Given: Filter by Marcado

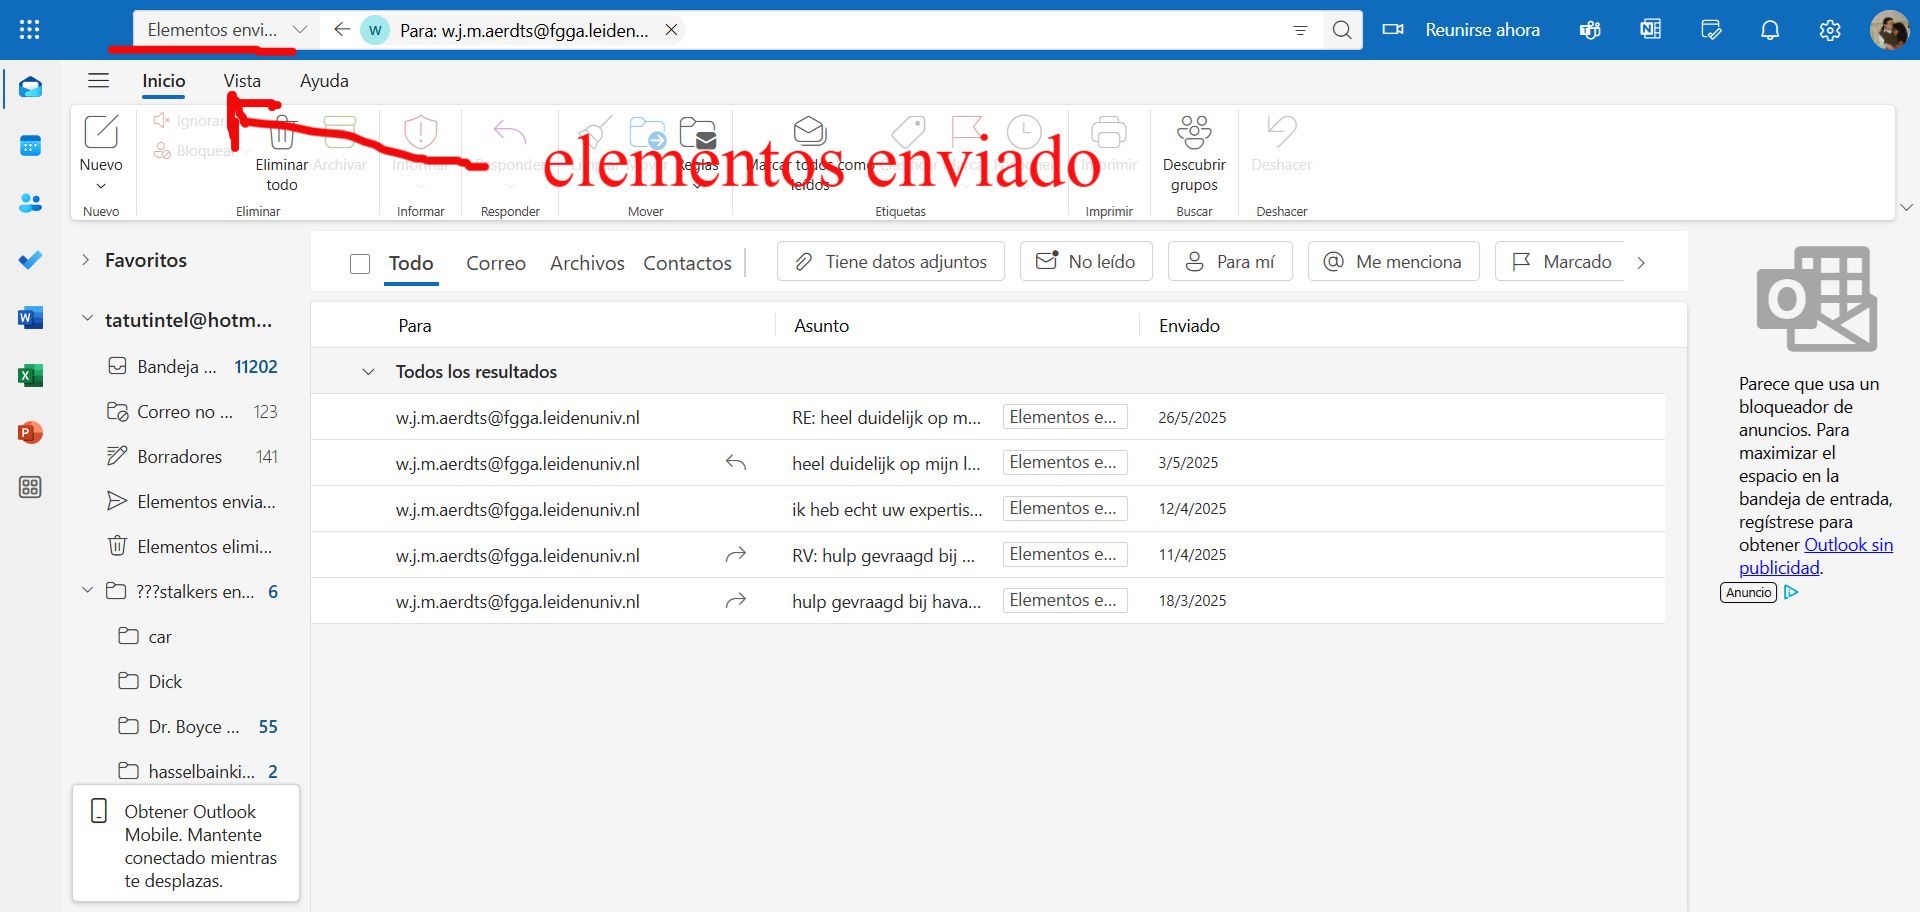Looking at the screenshot, I should (1561, 261).
